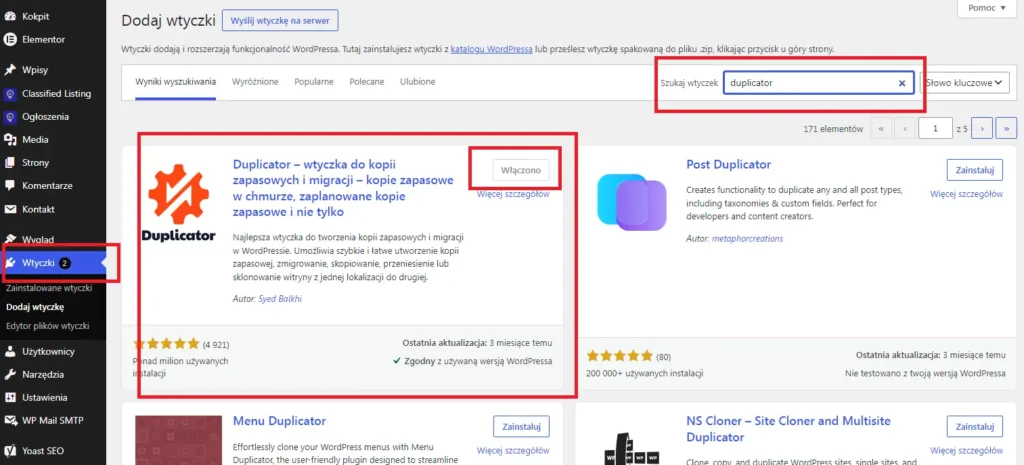
Task: Open Zainstalowane wtyczki submenu item
Action: pyautogui.click(x=49, y=288)
